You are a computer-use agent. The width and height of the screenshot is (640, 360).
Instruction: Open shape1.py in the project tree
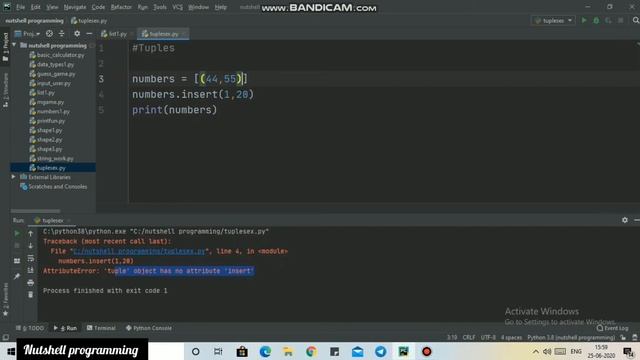[49, 130]
